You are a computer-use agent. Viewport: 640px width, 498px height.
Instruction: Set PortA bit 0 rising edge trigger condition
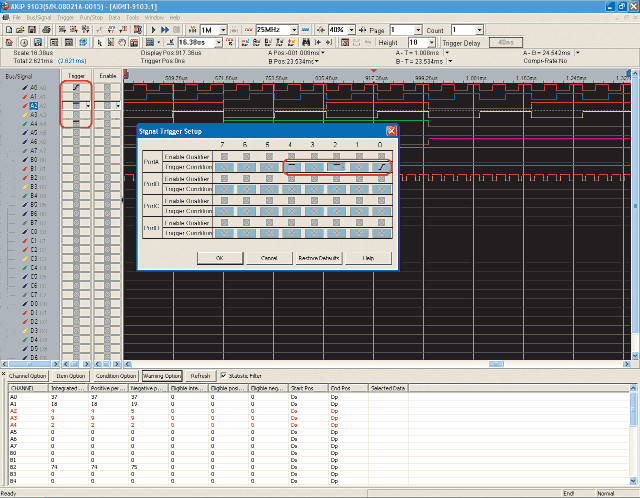(x=381, y=167)
